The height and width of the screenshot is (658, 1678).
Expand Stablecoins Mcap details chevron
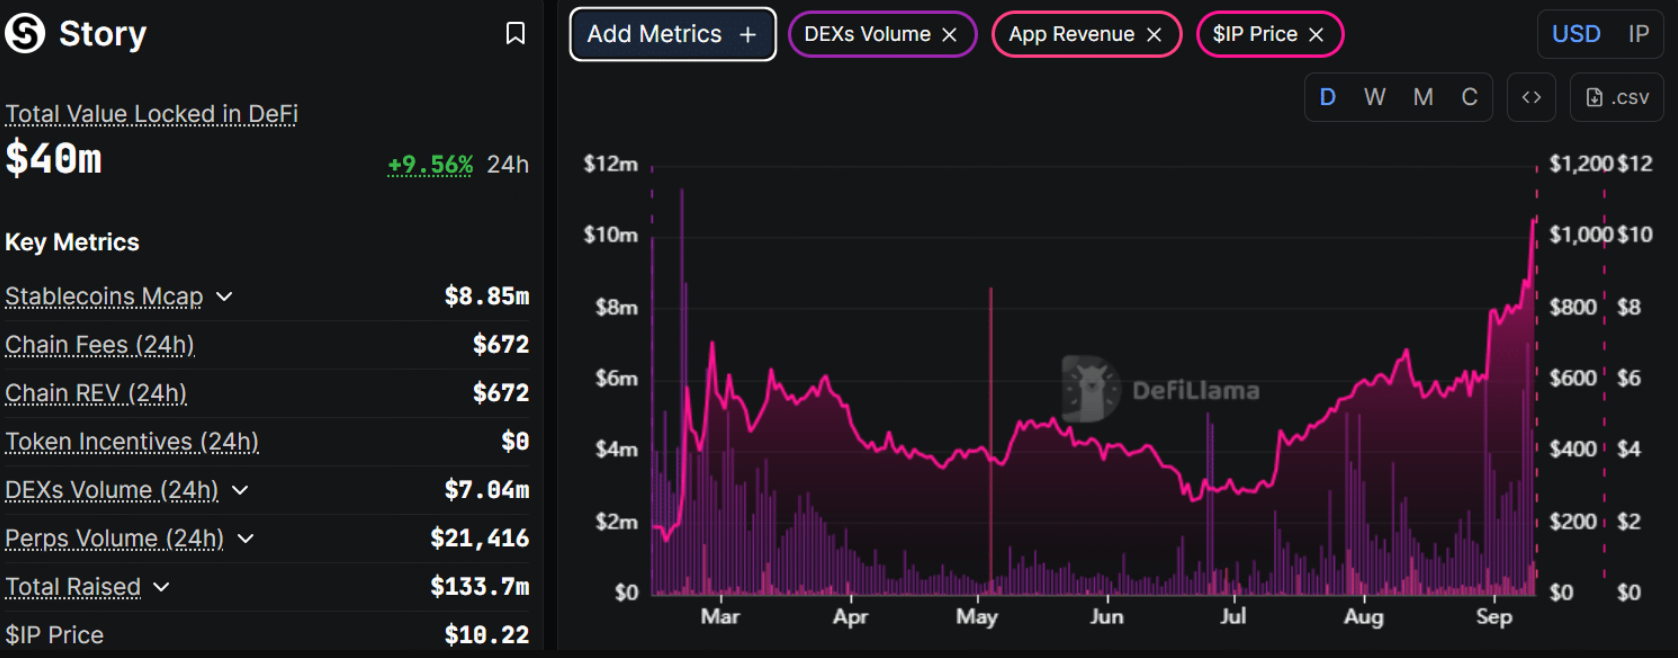(x=225, y=297)
